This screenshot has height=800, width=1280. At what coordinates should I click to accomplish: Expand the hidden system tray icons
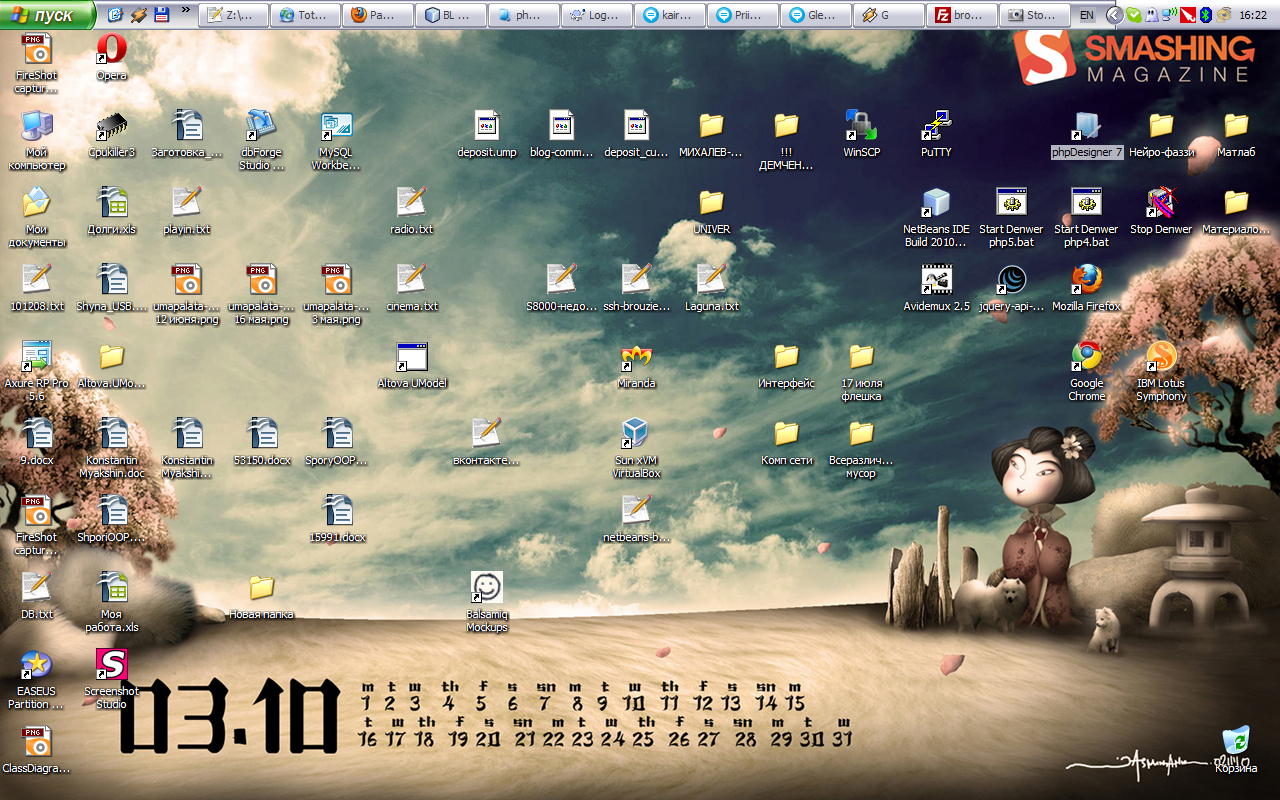pos(1113,15)
